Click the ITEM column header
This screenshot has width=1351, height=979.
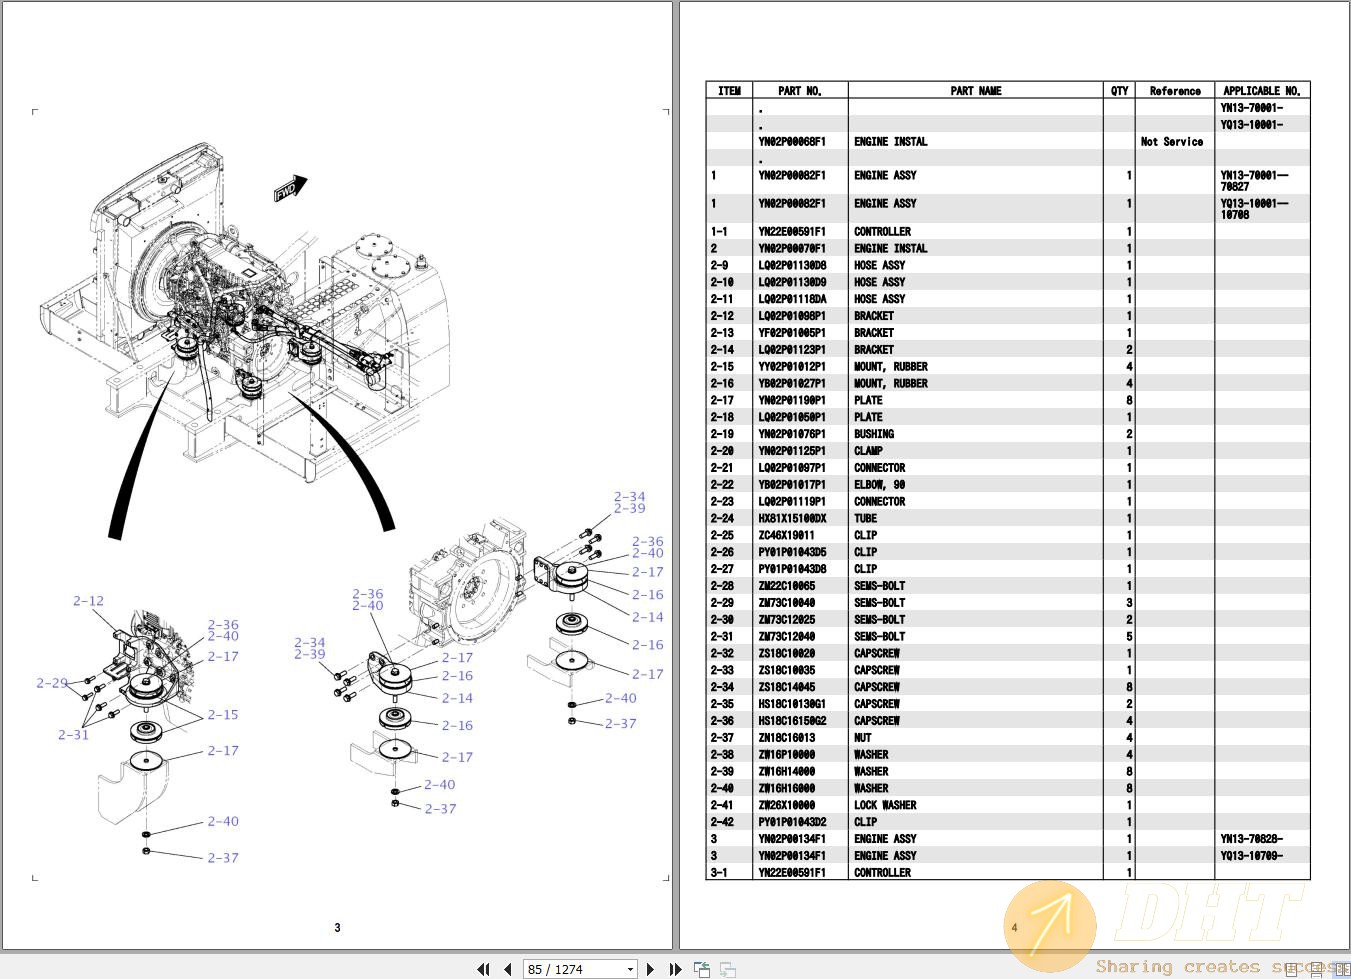(729, 91)
